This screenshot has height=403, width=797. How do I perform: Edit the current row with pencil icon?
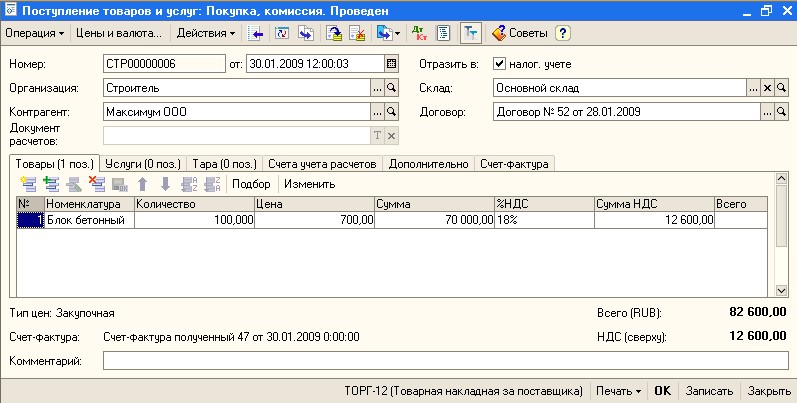click(74, 184)
